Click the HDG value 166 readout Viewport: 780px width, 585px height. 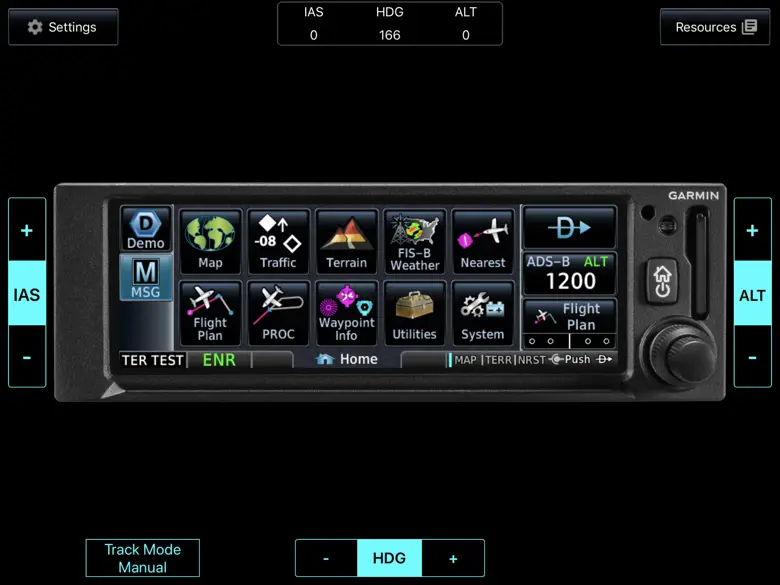(x=390, y=35)
